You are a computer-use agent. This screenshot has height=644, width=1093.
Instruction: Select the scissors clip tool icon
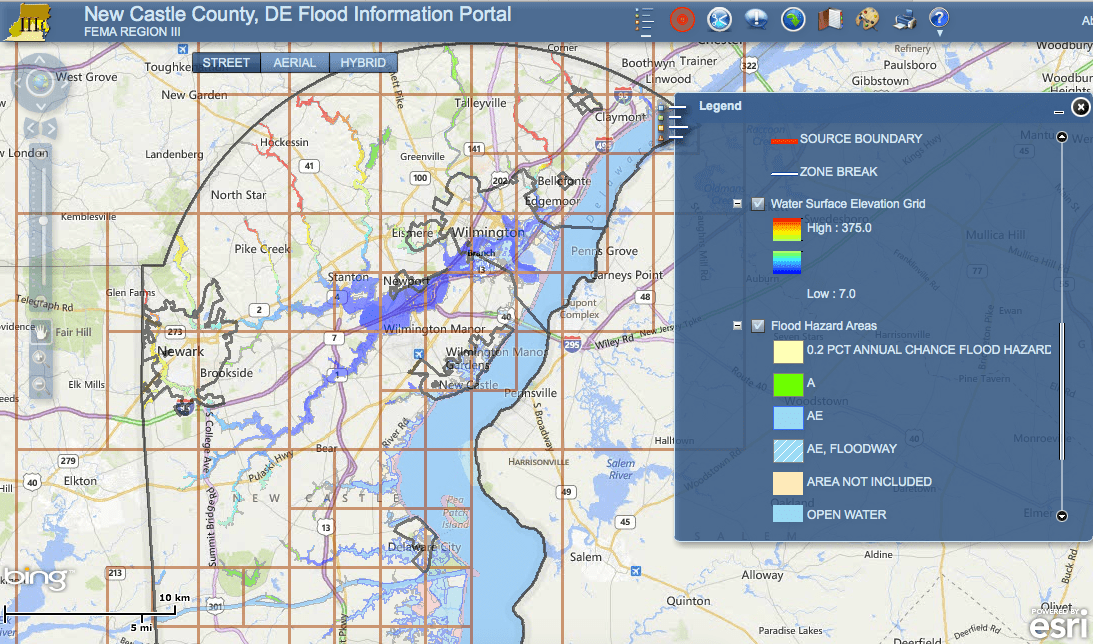[x=719, y=20]
